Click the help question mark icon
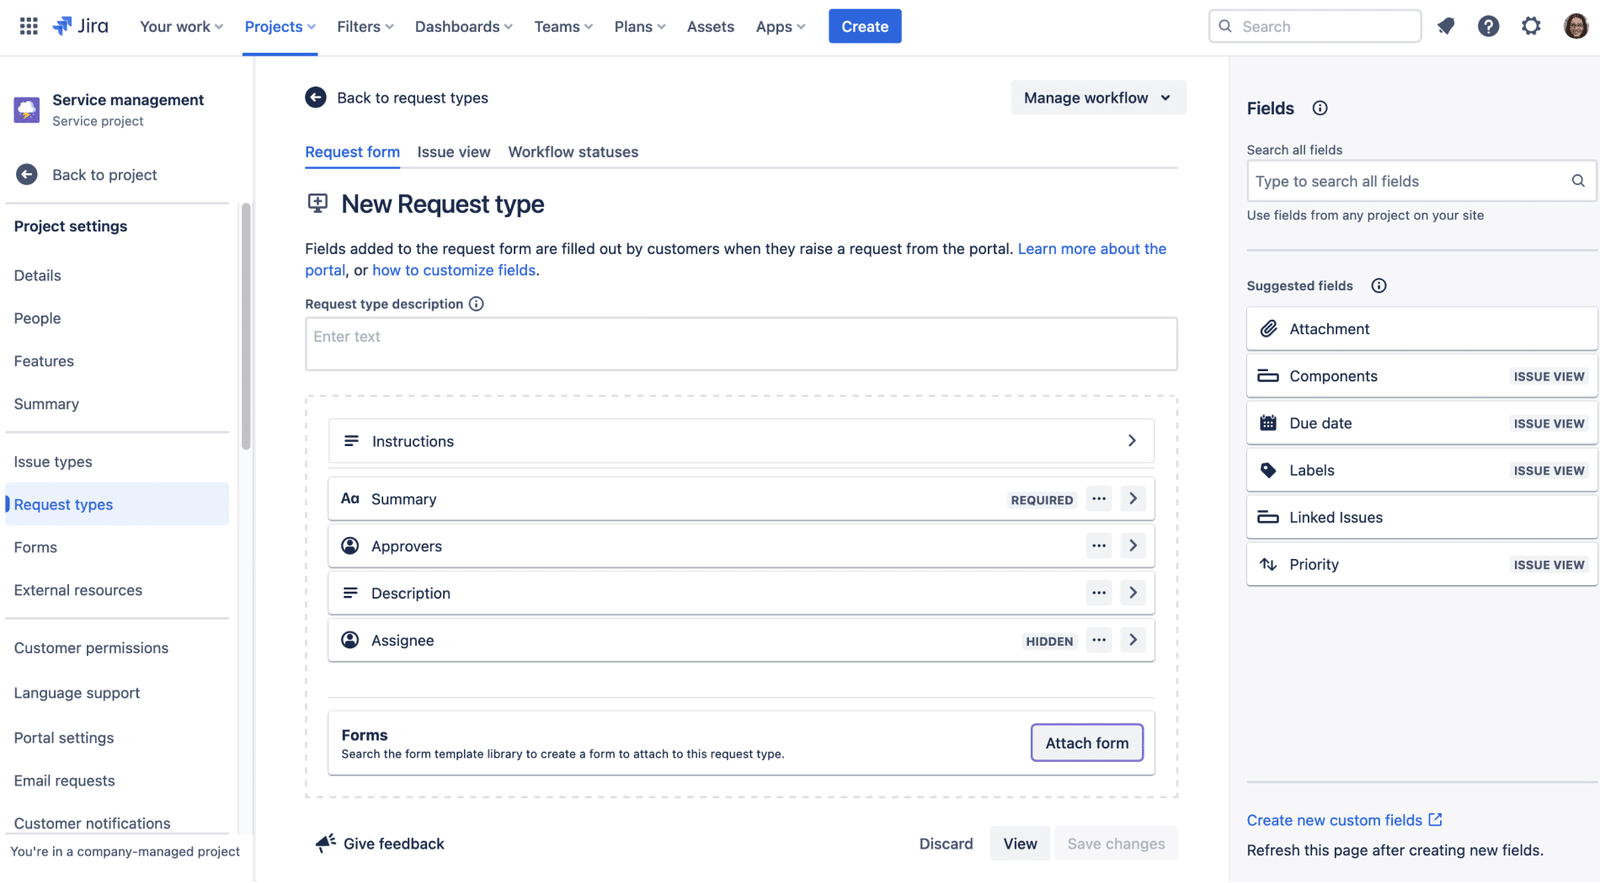The image size is (1600, 883). [1488, 26]
